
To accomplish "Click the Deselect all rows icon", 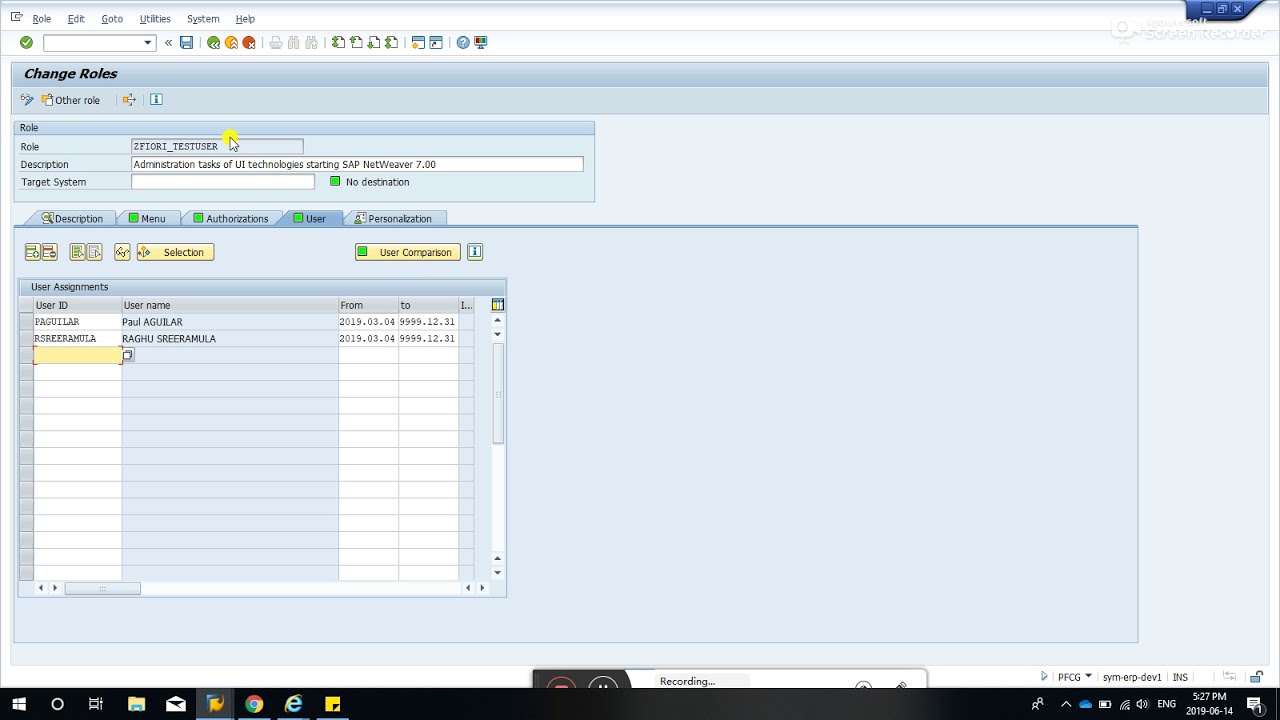I will click(x=94, y=252).
